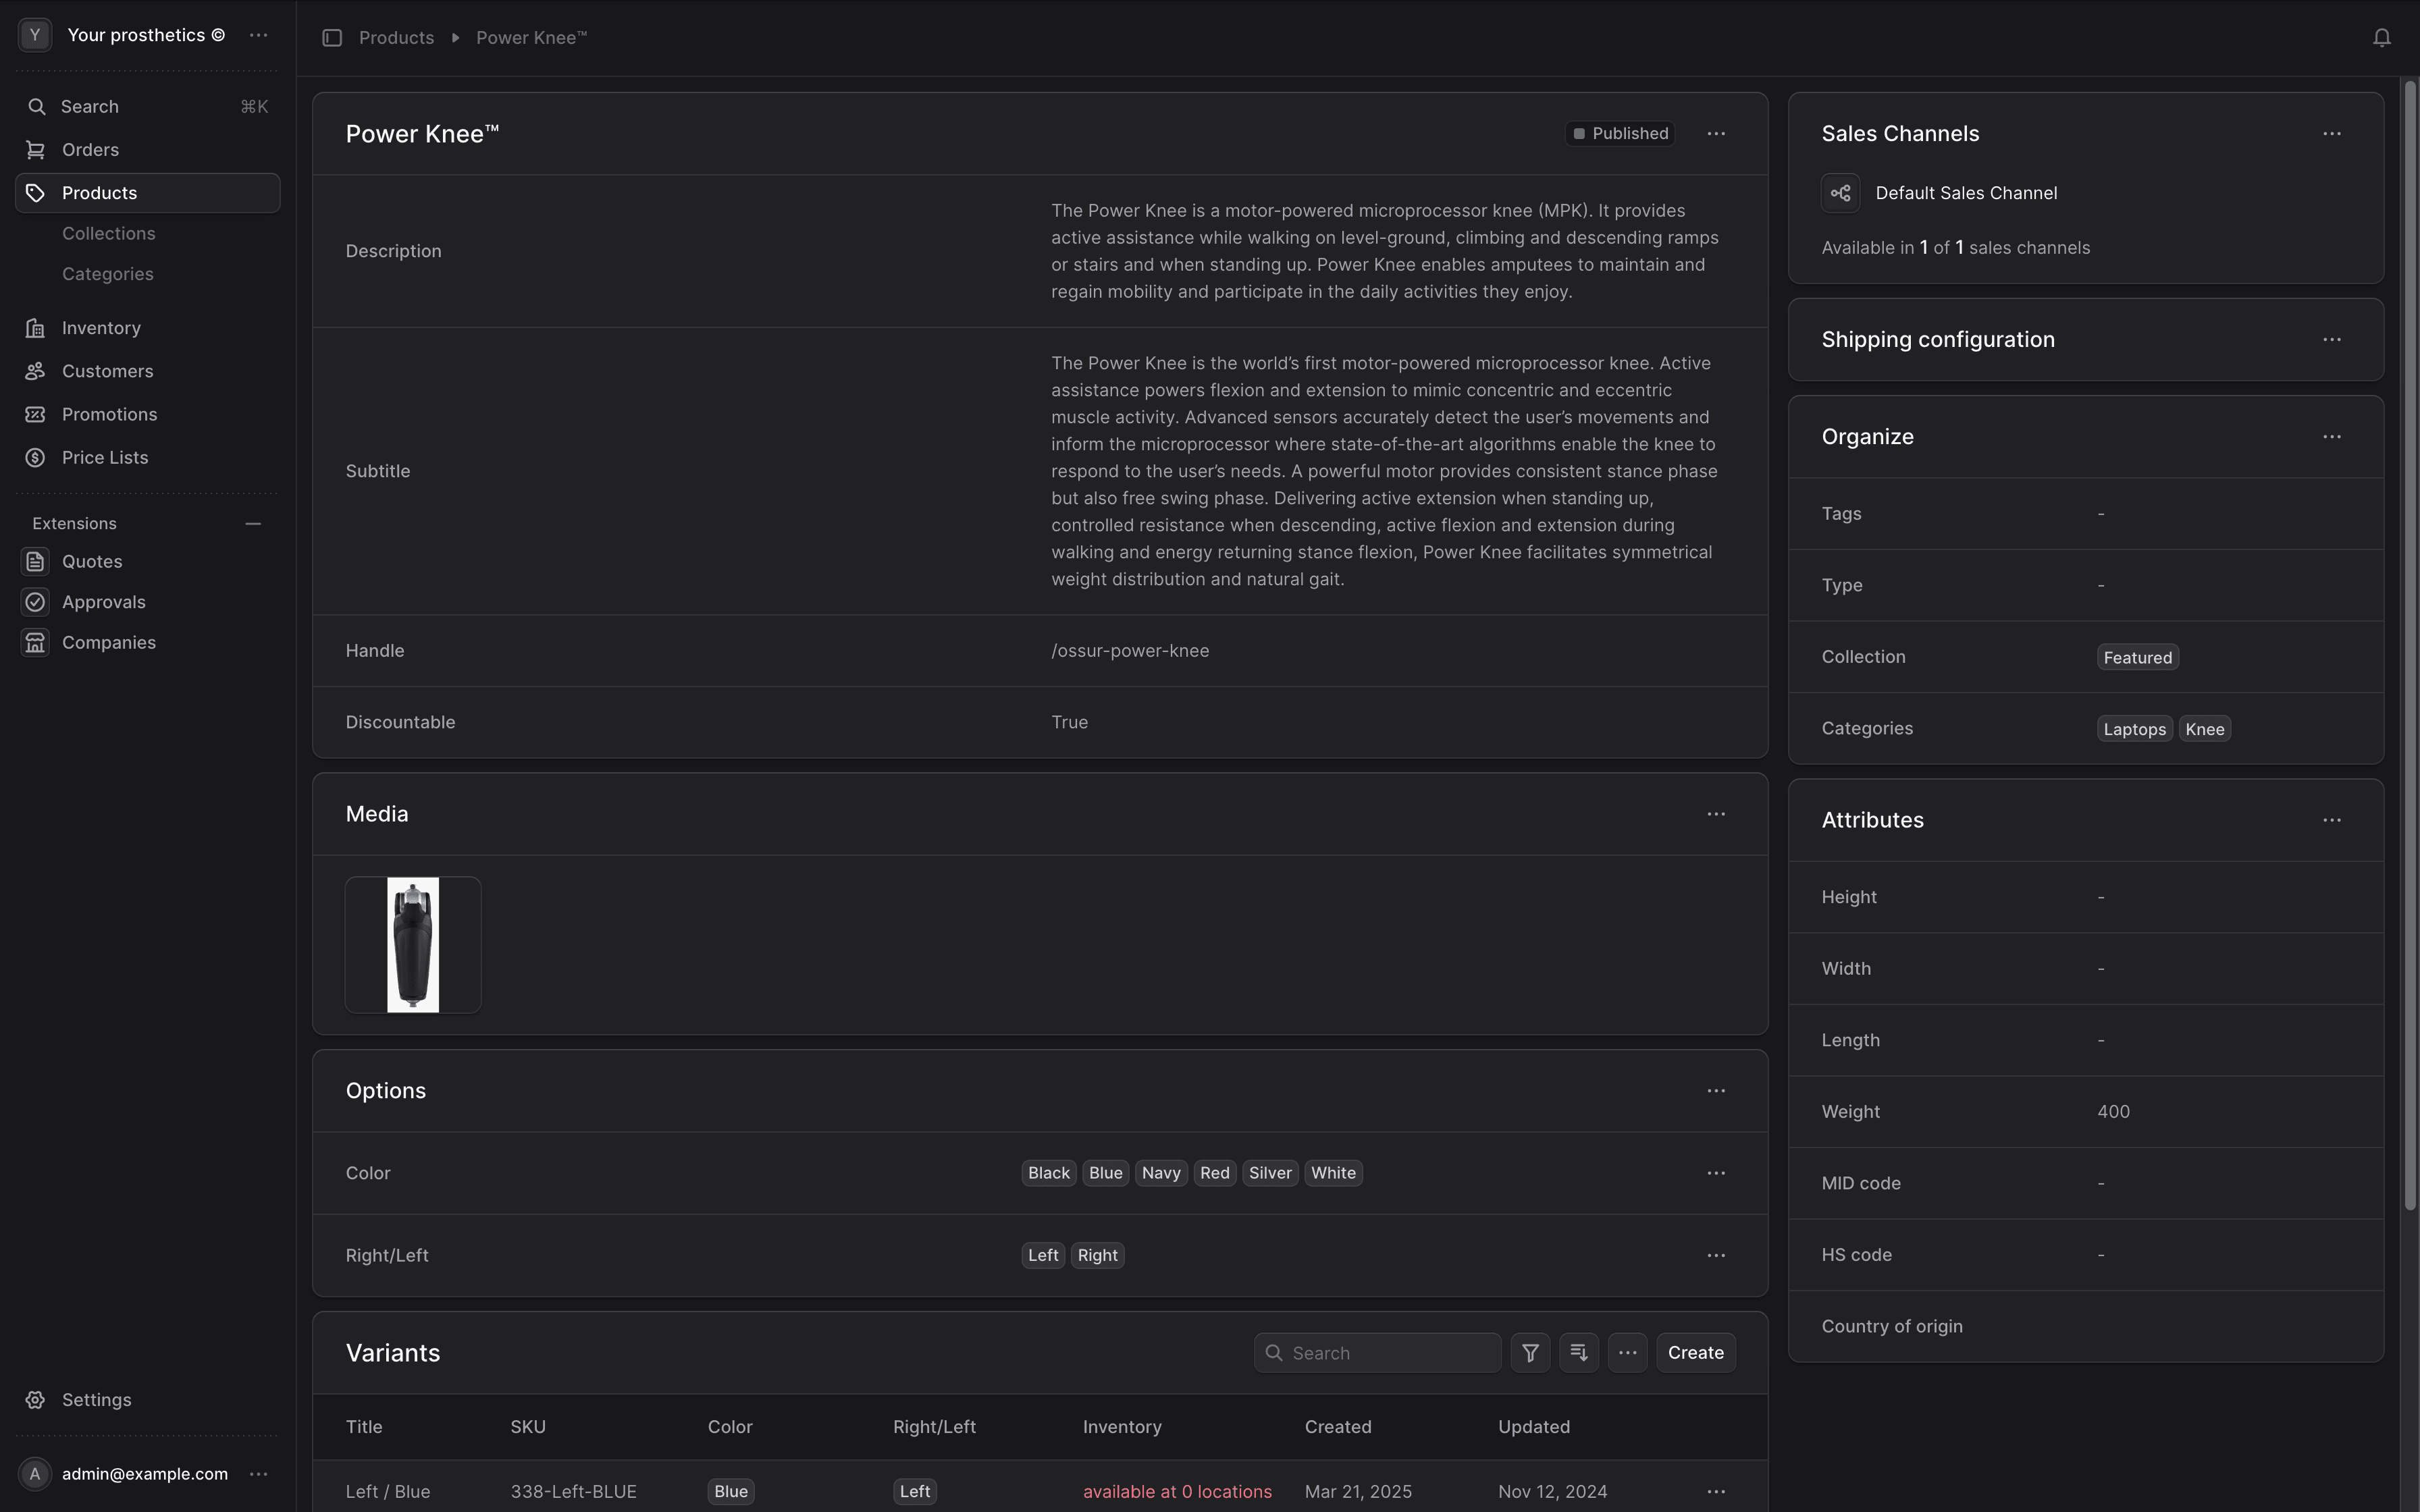
Task: Open row actions for Left / Blue variant
Action: pyautogui.click(x=1716, y=1491)
